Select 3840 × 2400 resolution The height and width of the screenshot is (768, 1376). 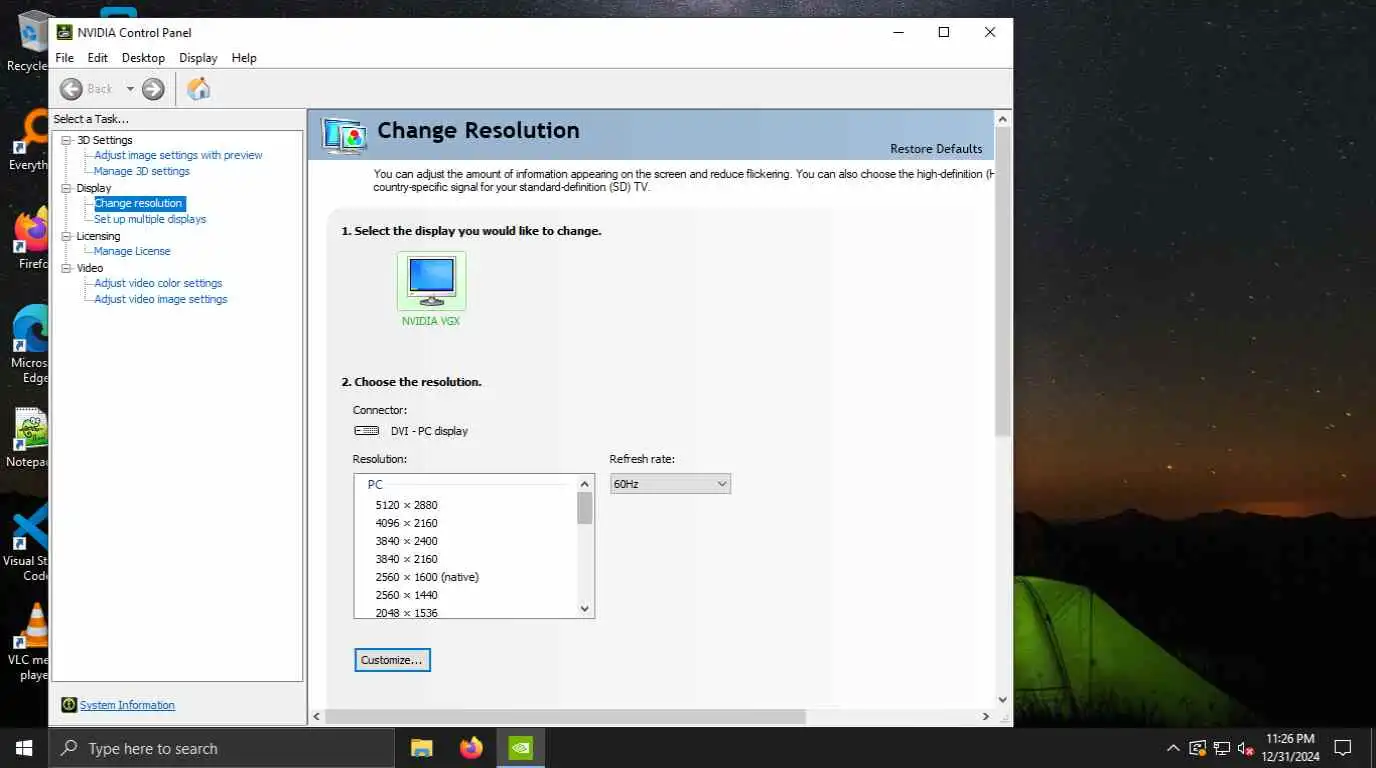click(x=407, y=541)
